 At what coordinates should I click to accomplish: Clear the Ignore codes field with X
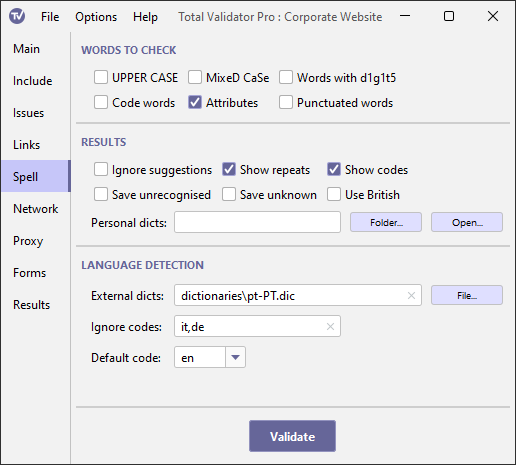(330, 326)
